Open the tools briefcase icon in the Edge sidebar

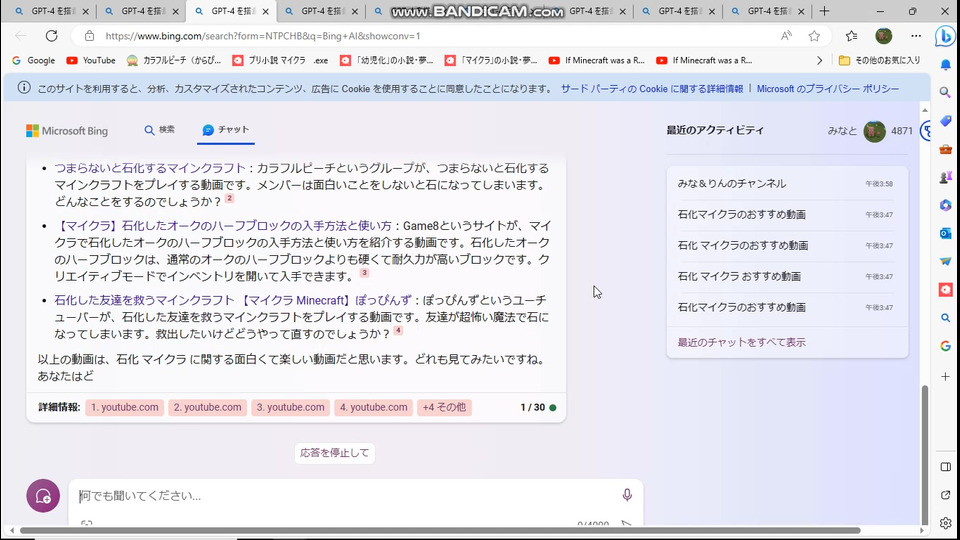[x=945, y=149]
